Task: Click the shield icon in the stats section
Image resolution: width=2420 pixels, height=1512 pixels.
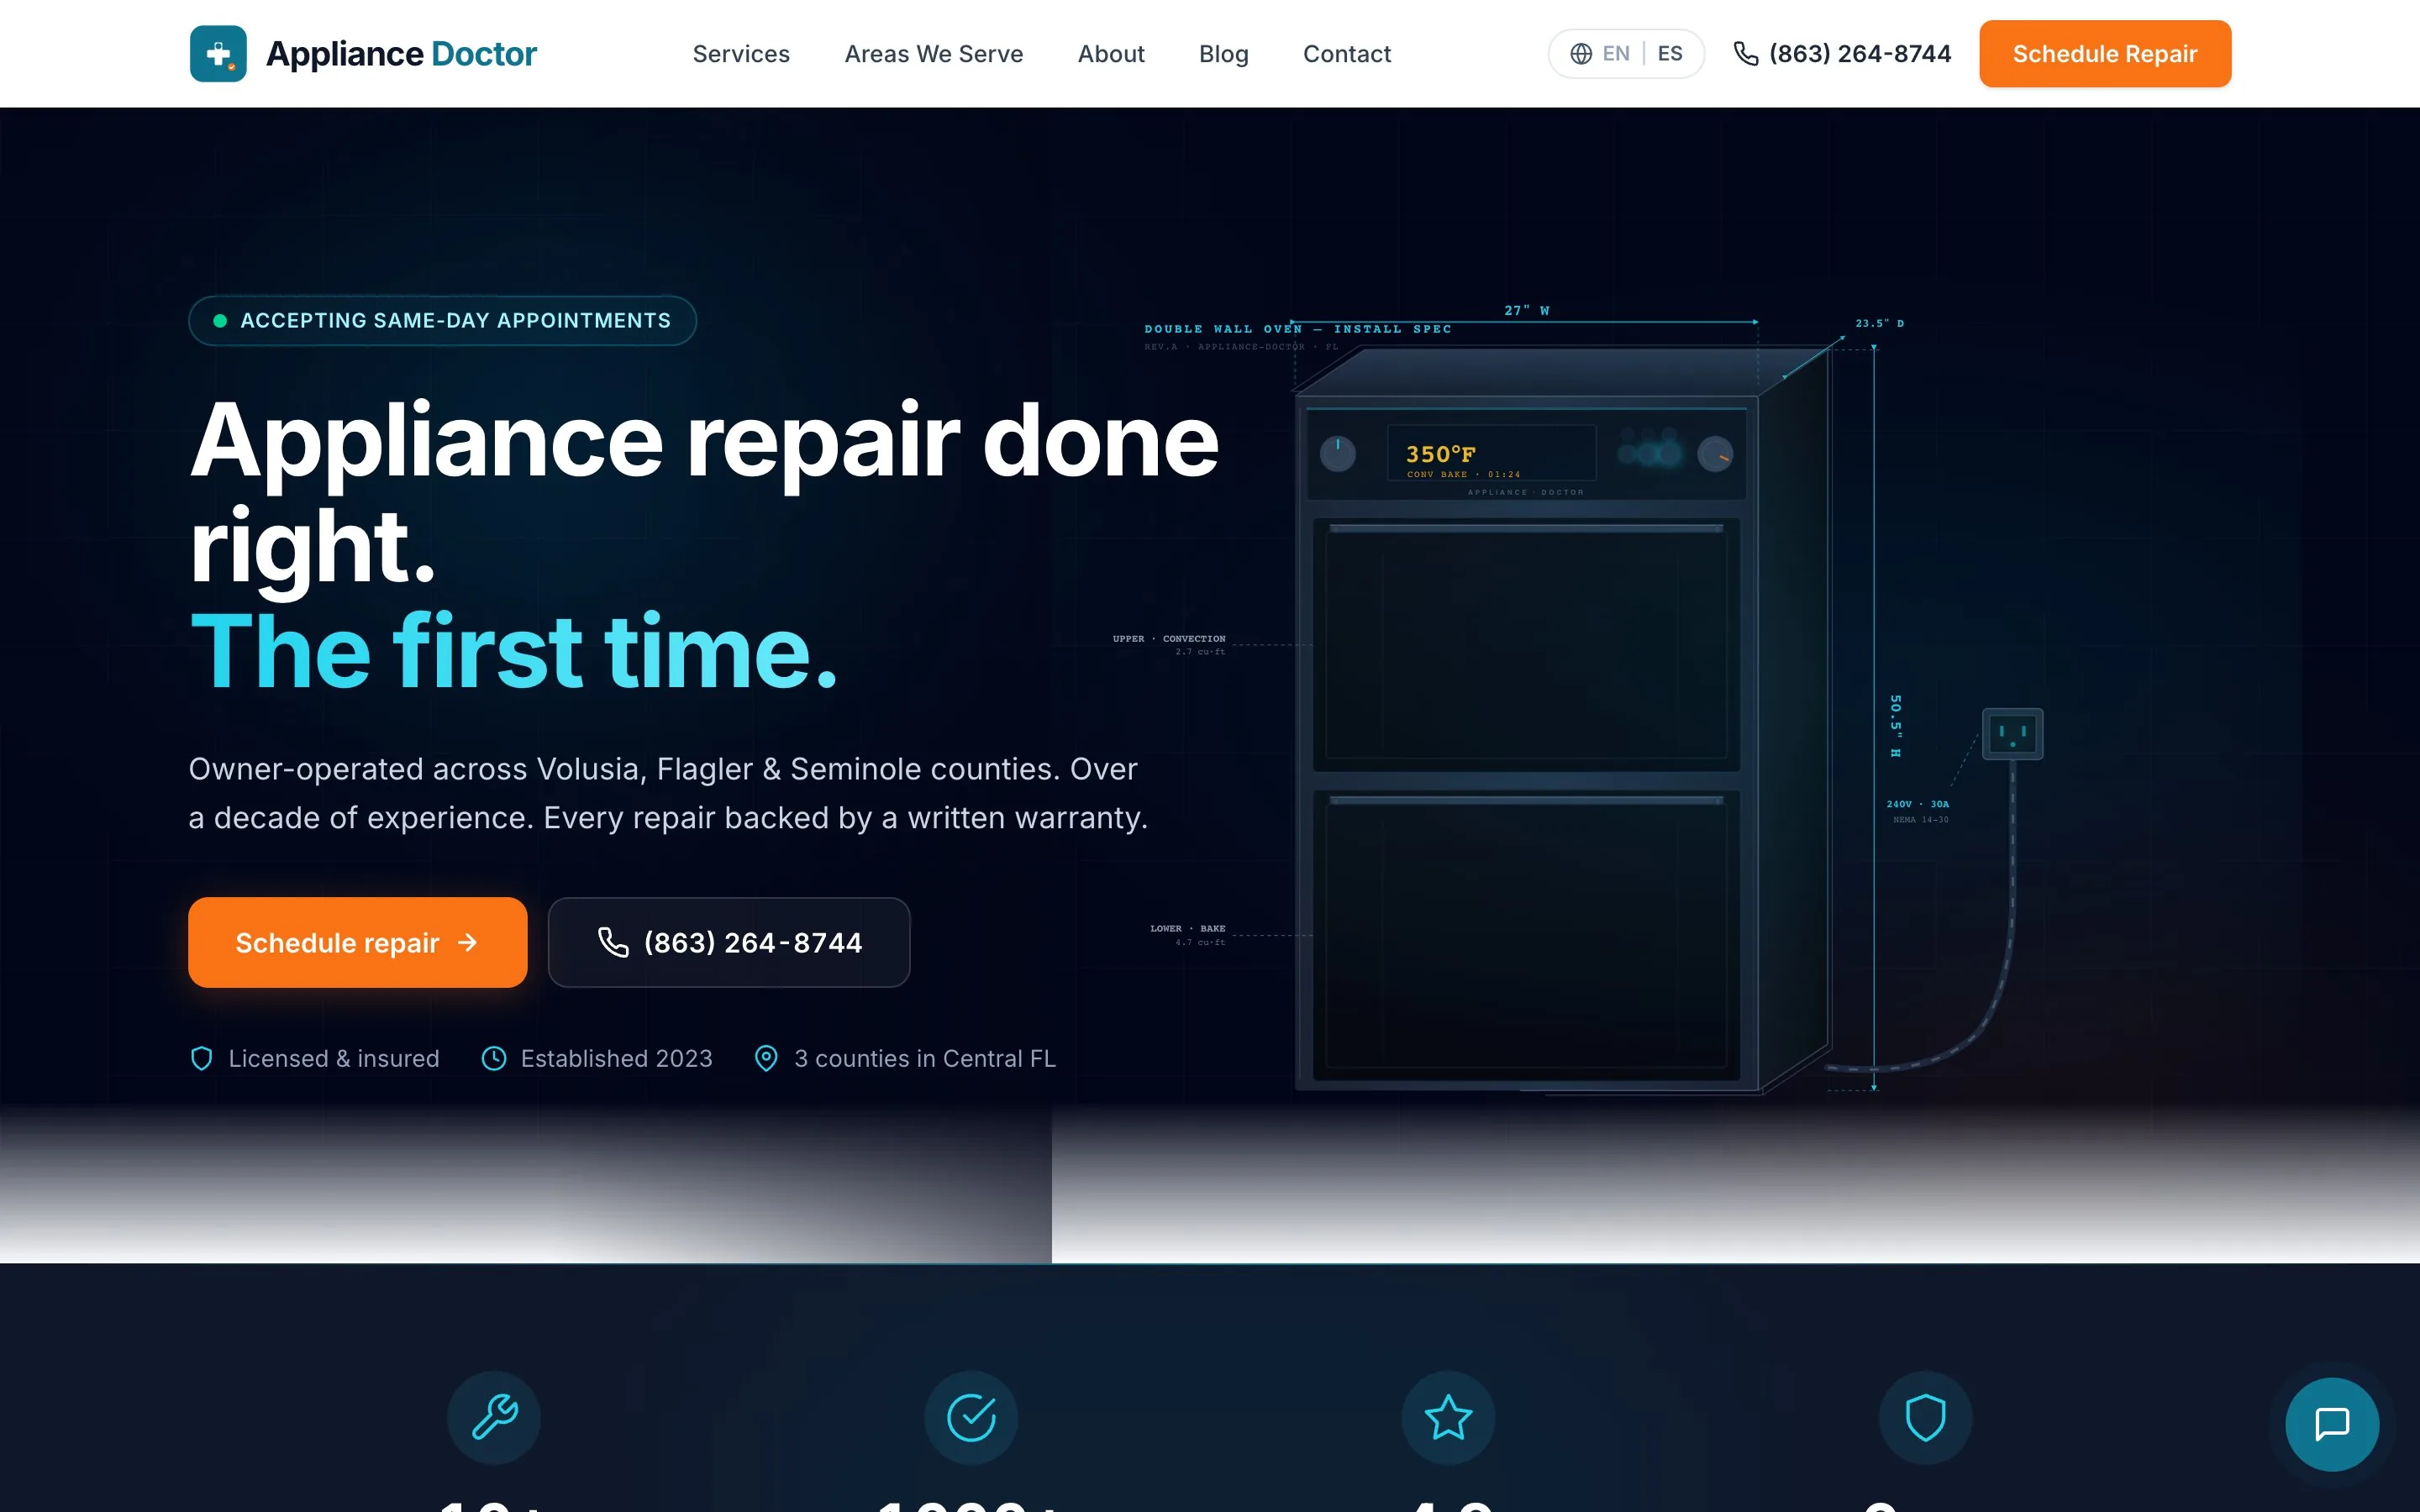Action: (x=1924, y=1417)
